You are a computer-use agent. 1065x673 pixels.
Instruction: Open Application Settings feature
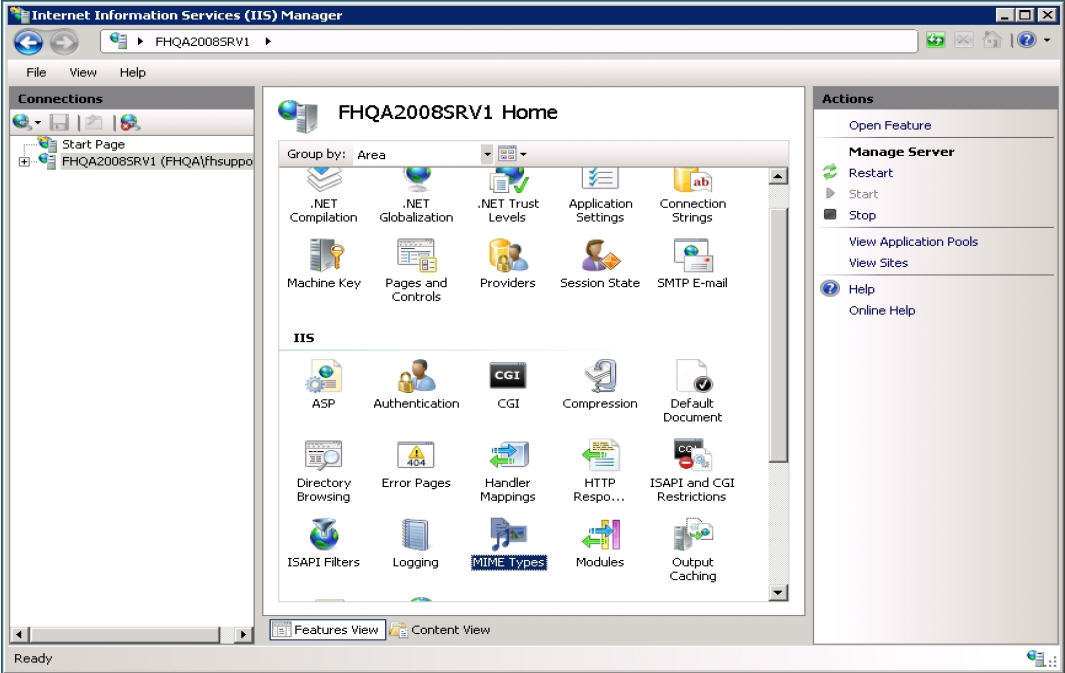600,197
